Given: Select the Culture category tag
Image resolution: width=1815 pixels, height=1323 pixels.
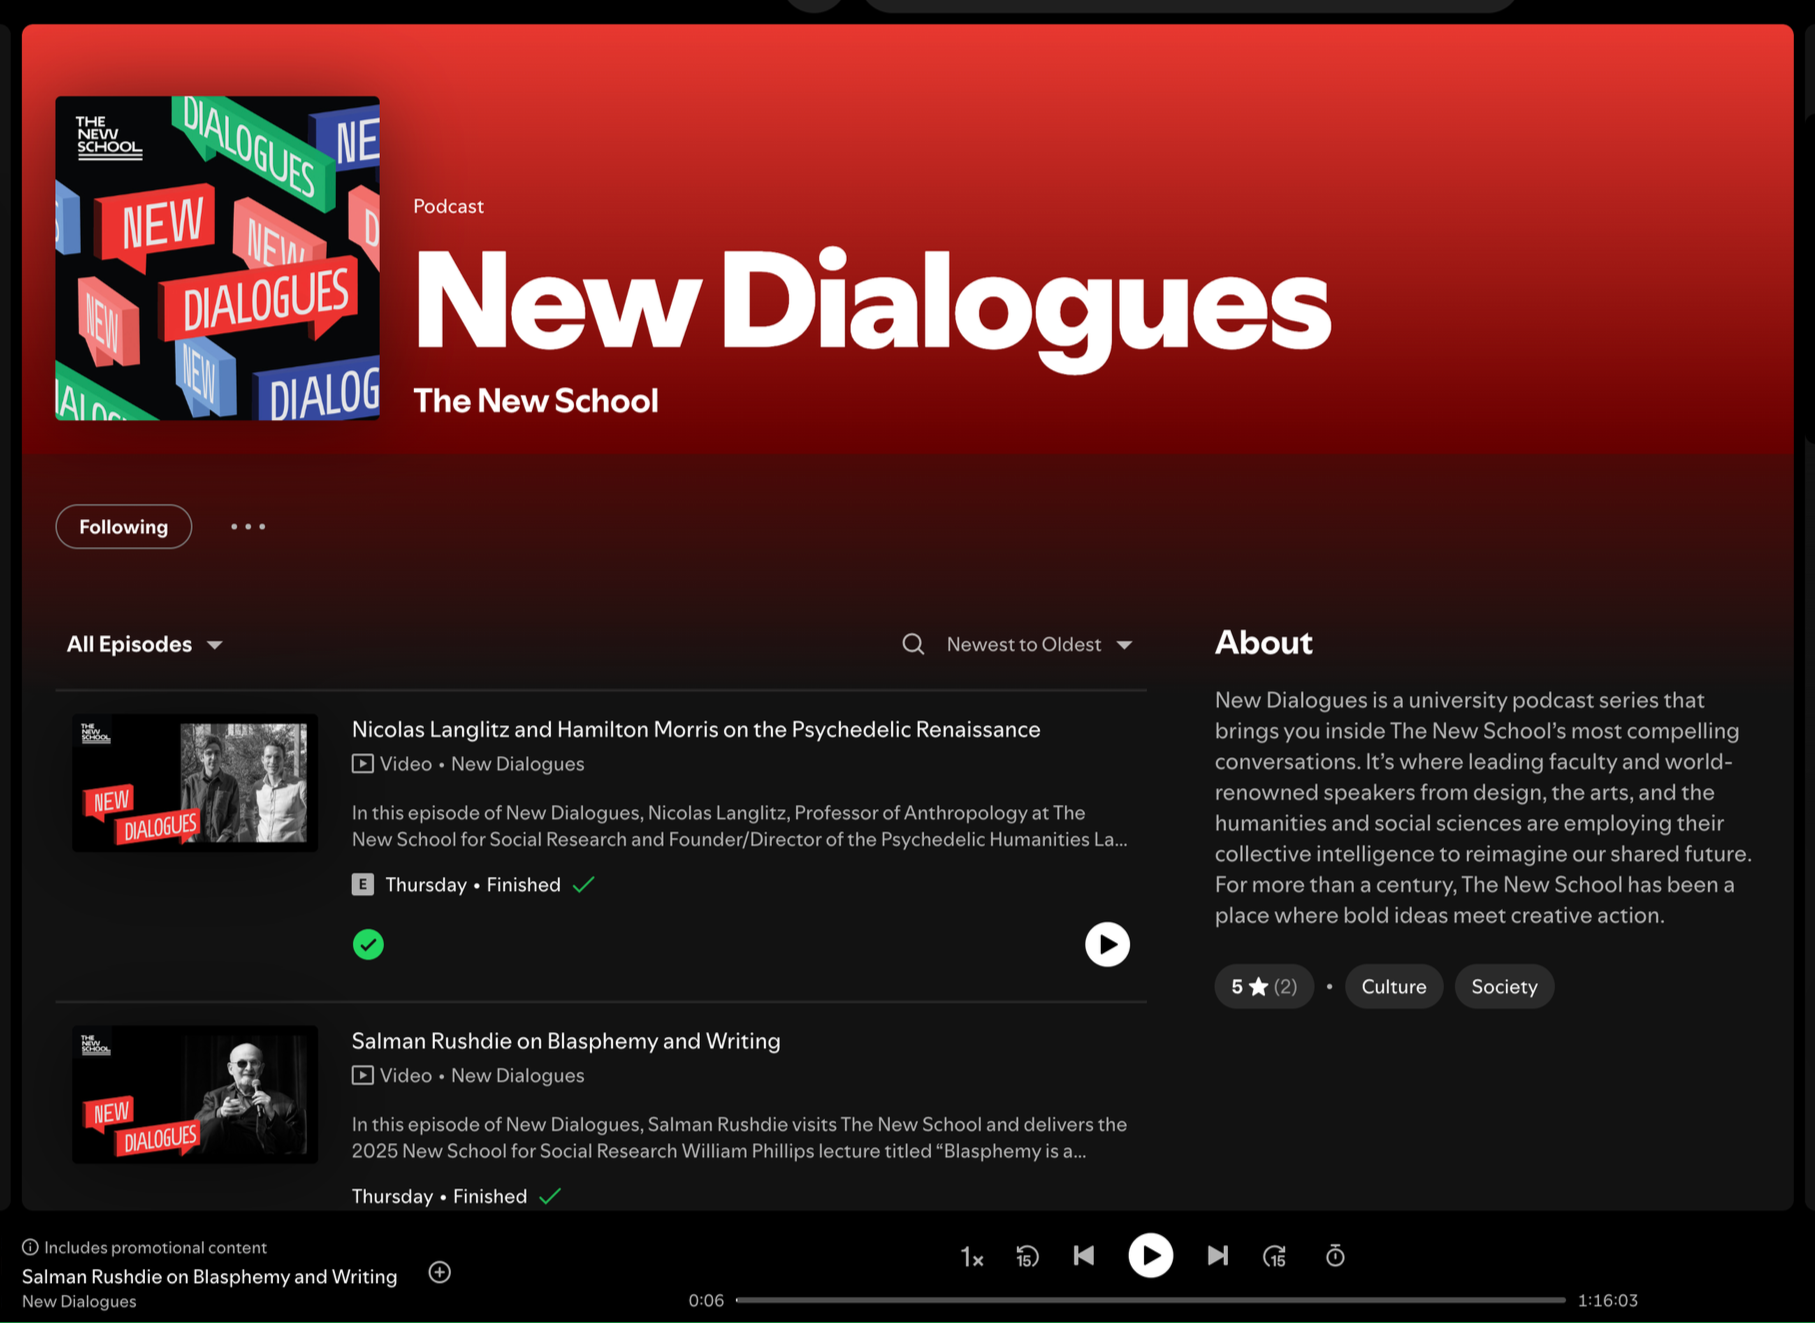Looking at the screenshot, I should click(x=1394, y=987).
